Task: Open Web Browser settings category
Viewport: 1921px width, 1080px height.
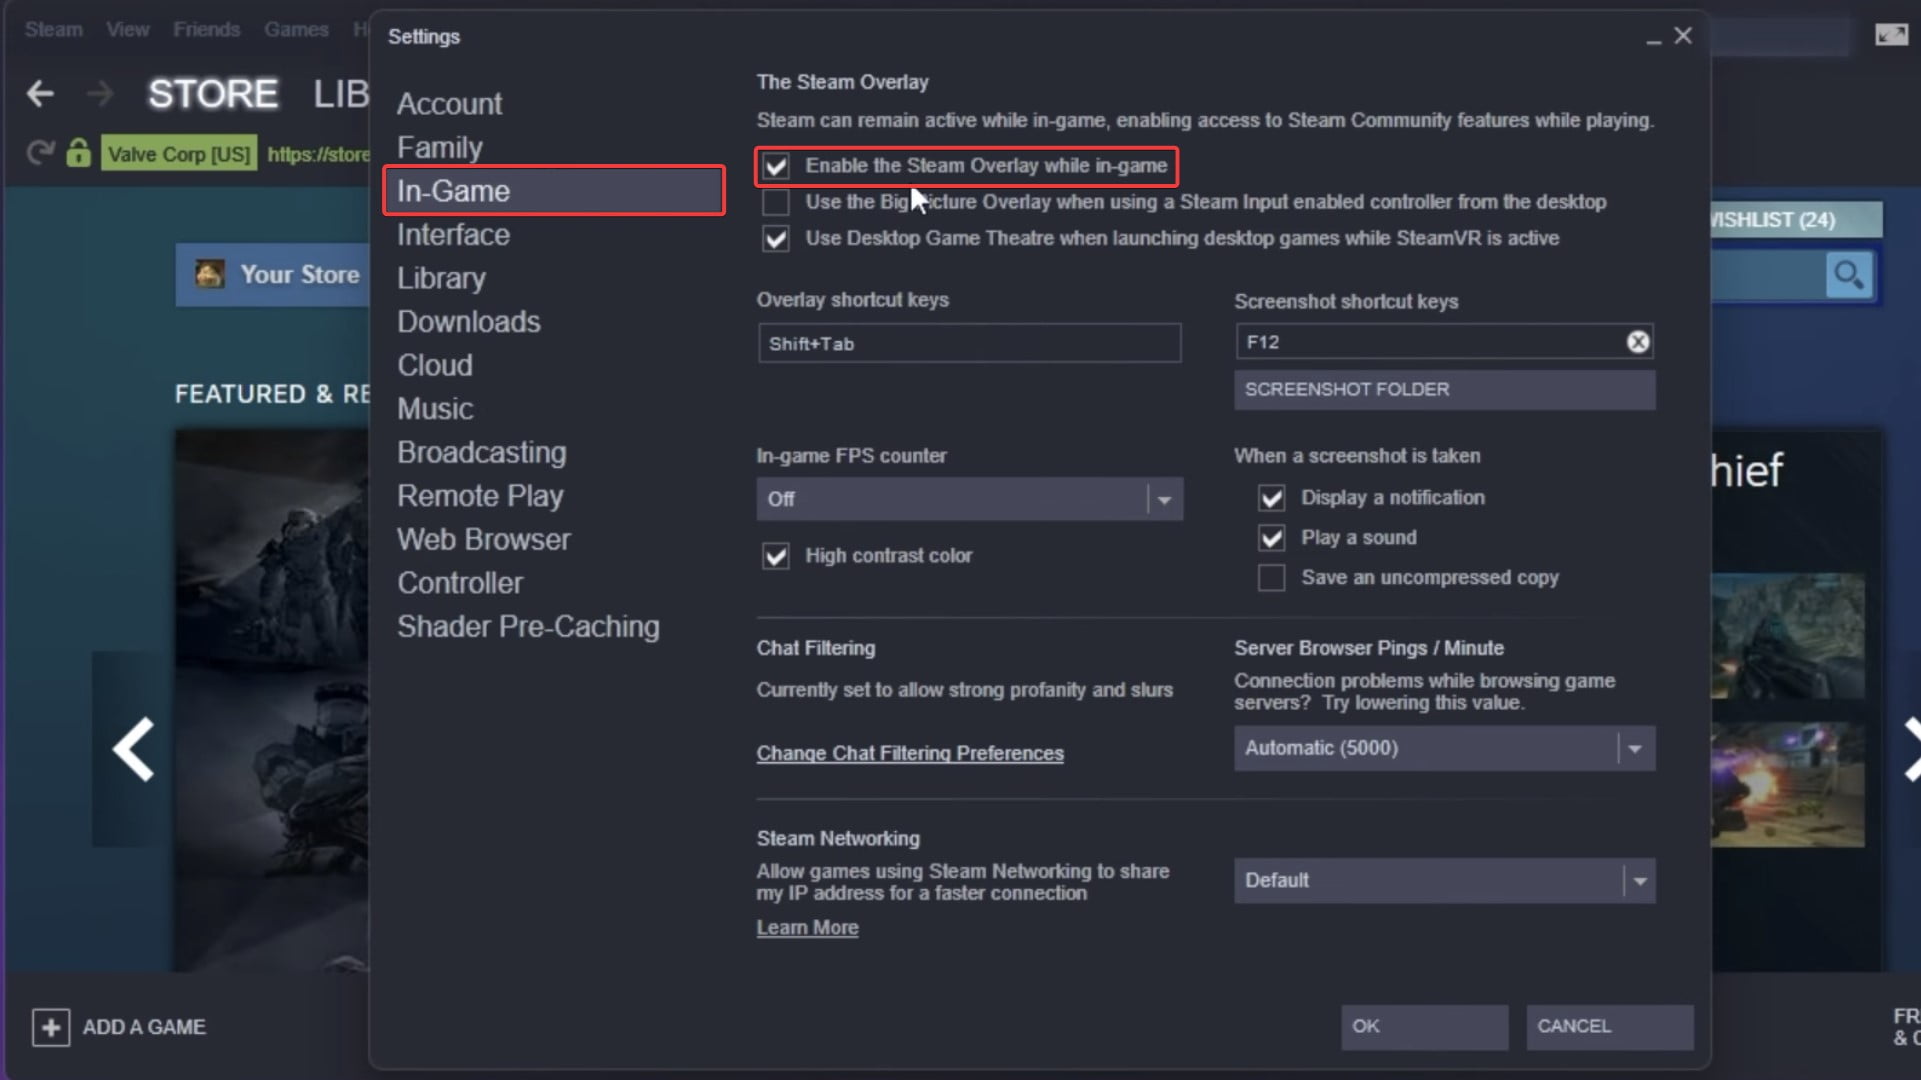Action: point(483,540)
